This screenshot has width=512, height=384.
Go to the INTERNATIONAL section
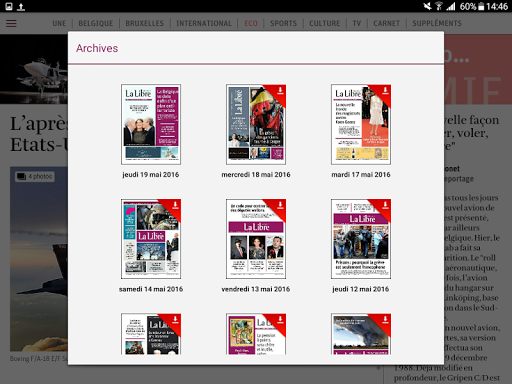[204, 23]
